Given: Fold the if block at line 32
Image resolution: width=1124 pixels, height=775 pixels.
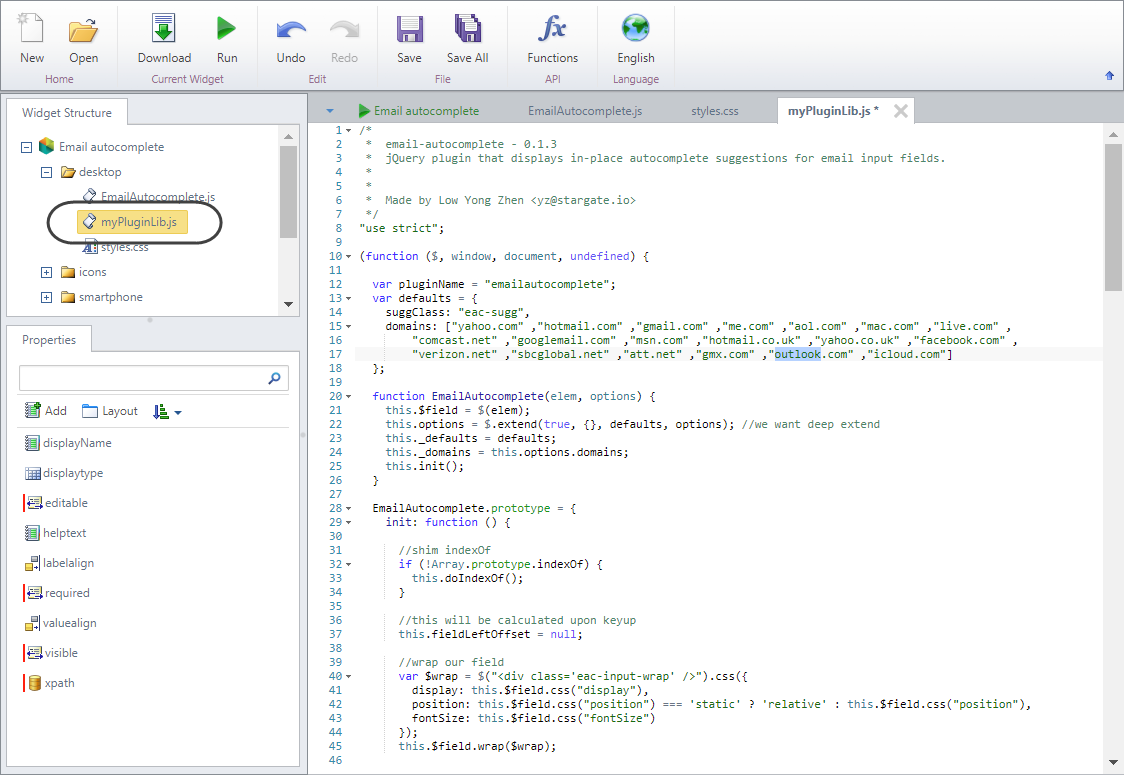Looking at the screenshot, I should [x=348, y=564].
